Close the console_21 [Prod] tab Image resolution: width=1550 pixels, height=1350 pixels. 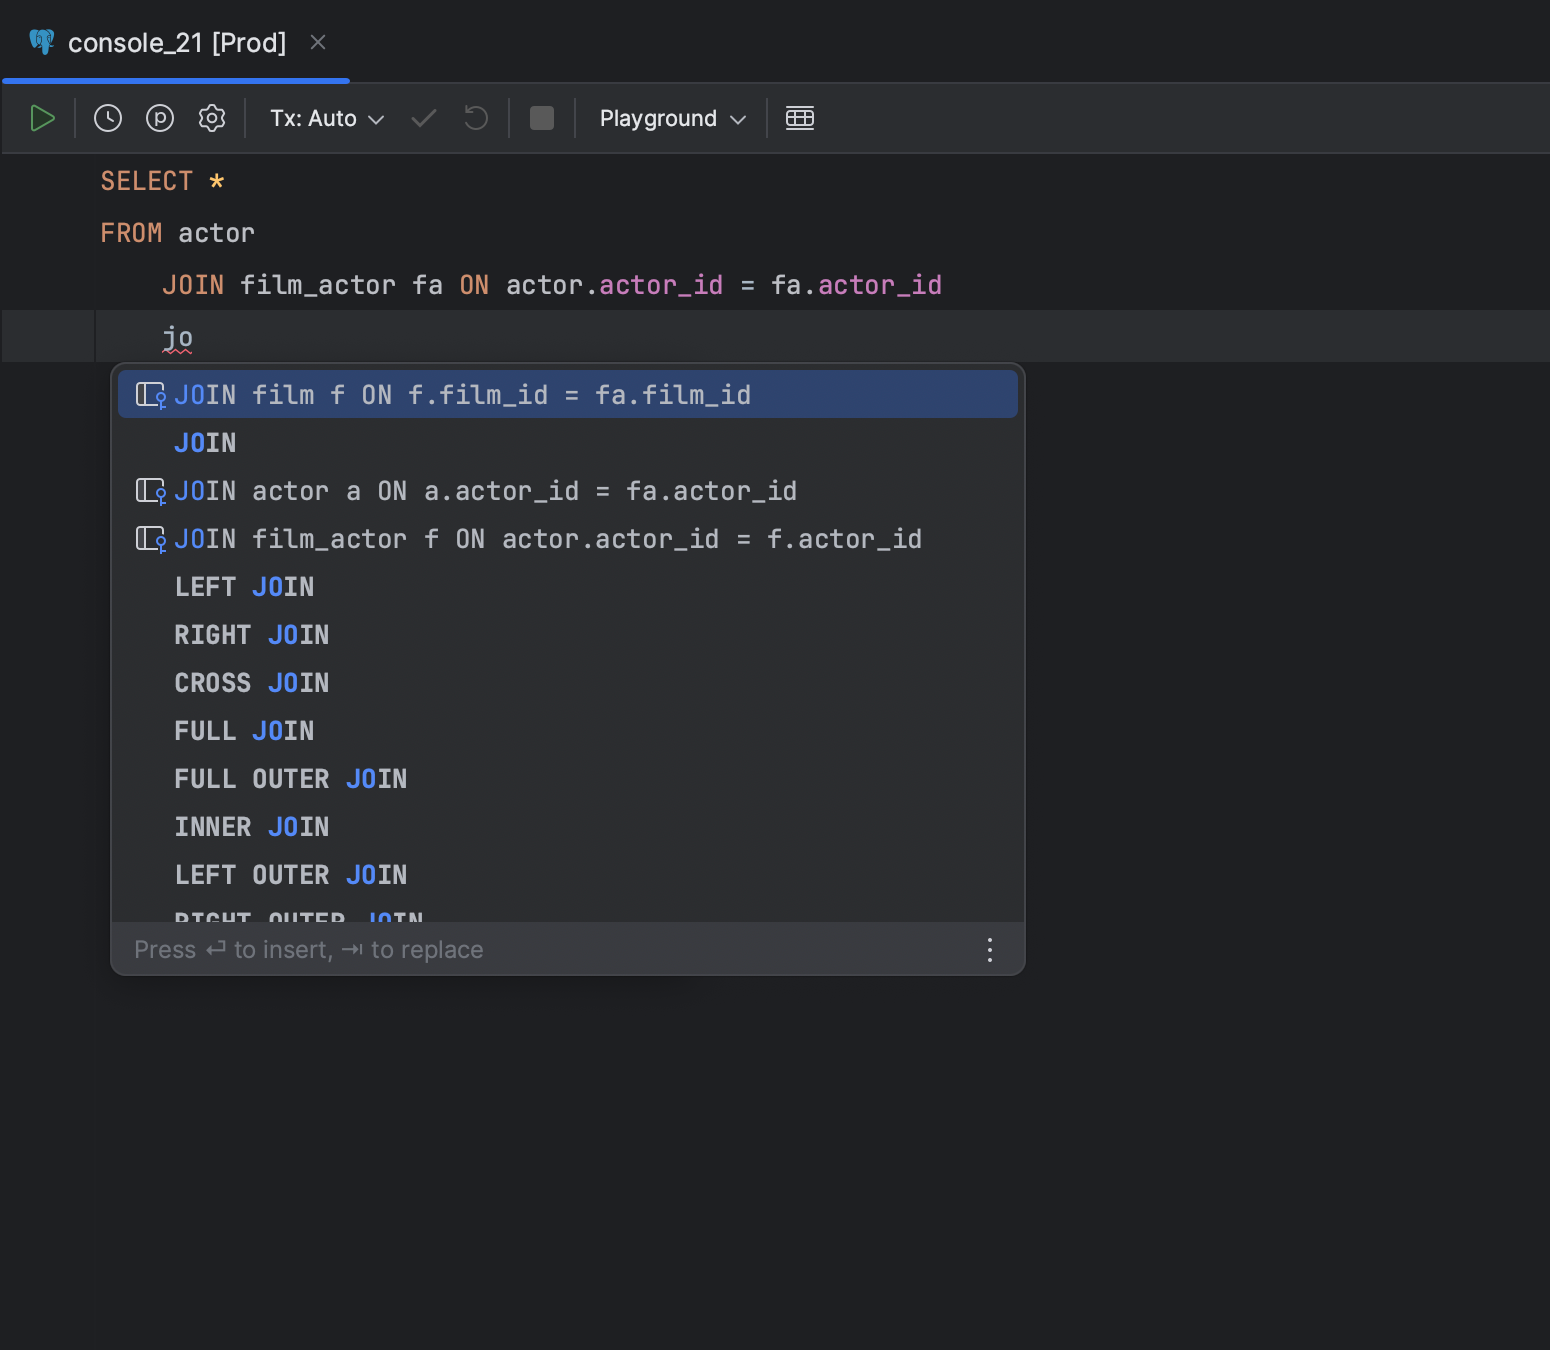pos(318,43)
